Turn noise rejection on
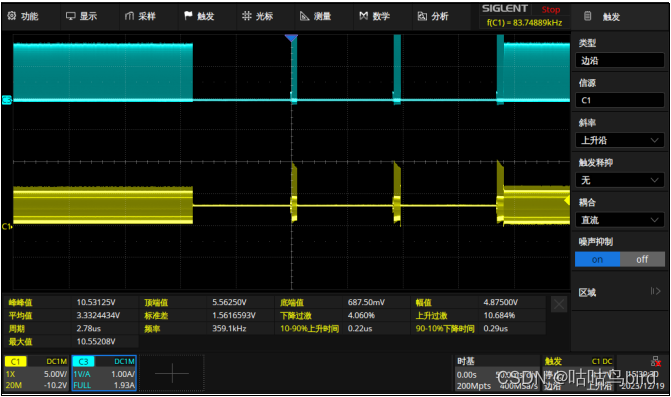The image size is (671, 397). [597, 259]
